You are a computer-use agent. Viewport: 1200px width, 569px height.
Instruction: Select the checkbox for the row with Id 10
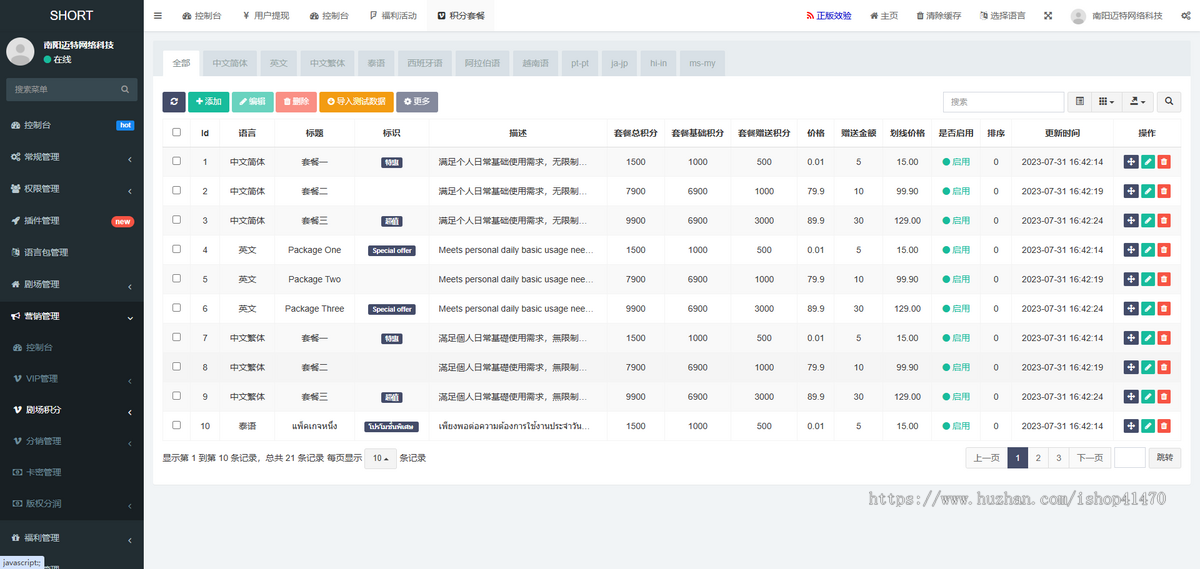pyautogui.click(x=177, y=425)
